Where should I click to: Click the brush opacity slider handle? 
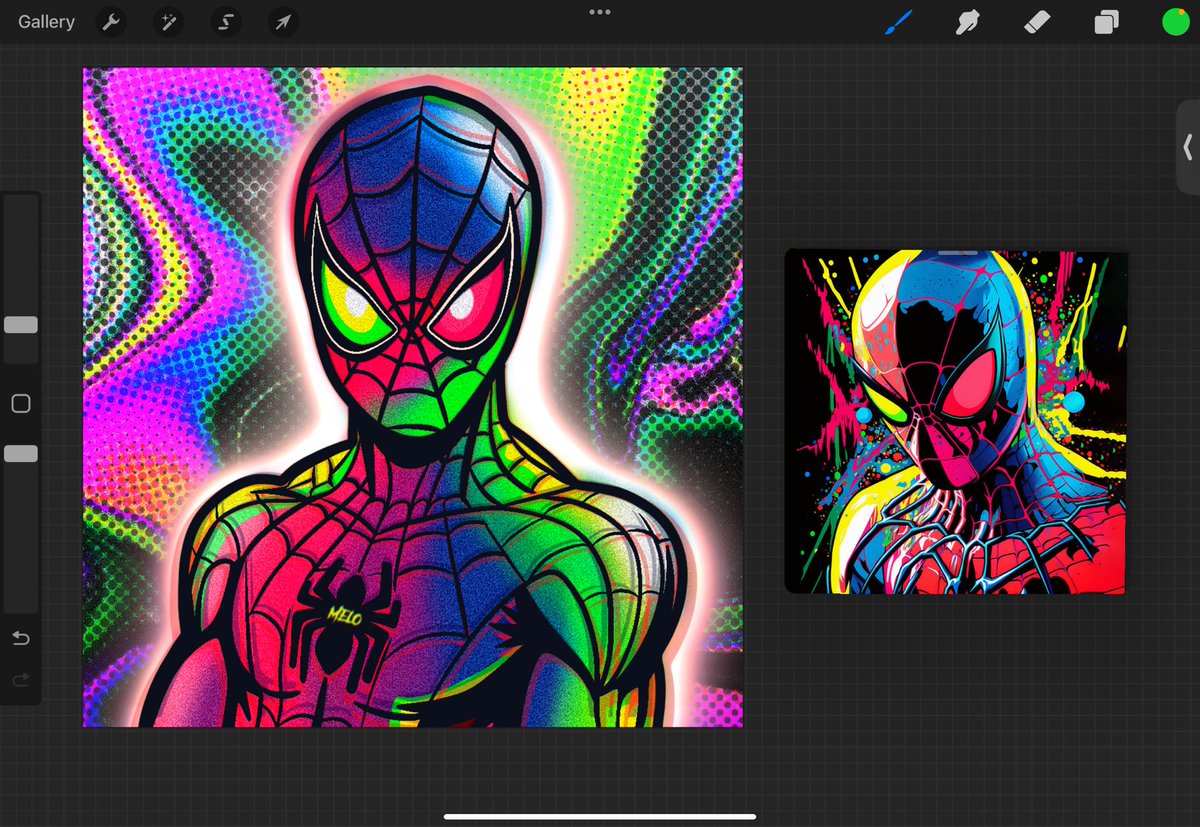(21, 454)
